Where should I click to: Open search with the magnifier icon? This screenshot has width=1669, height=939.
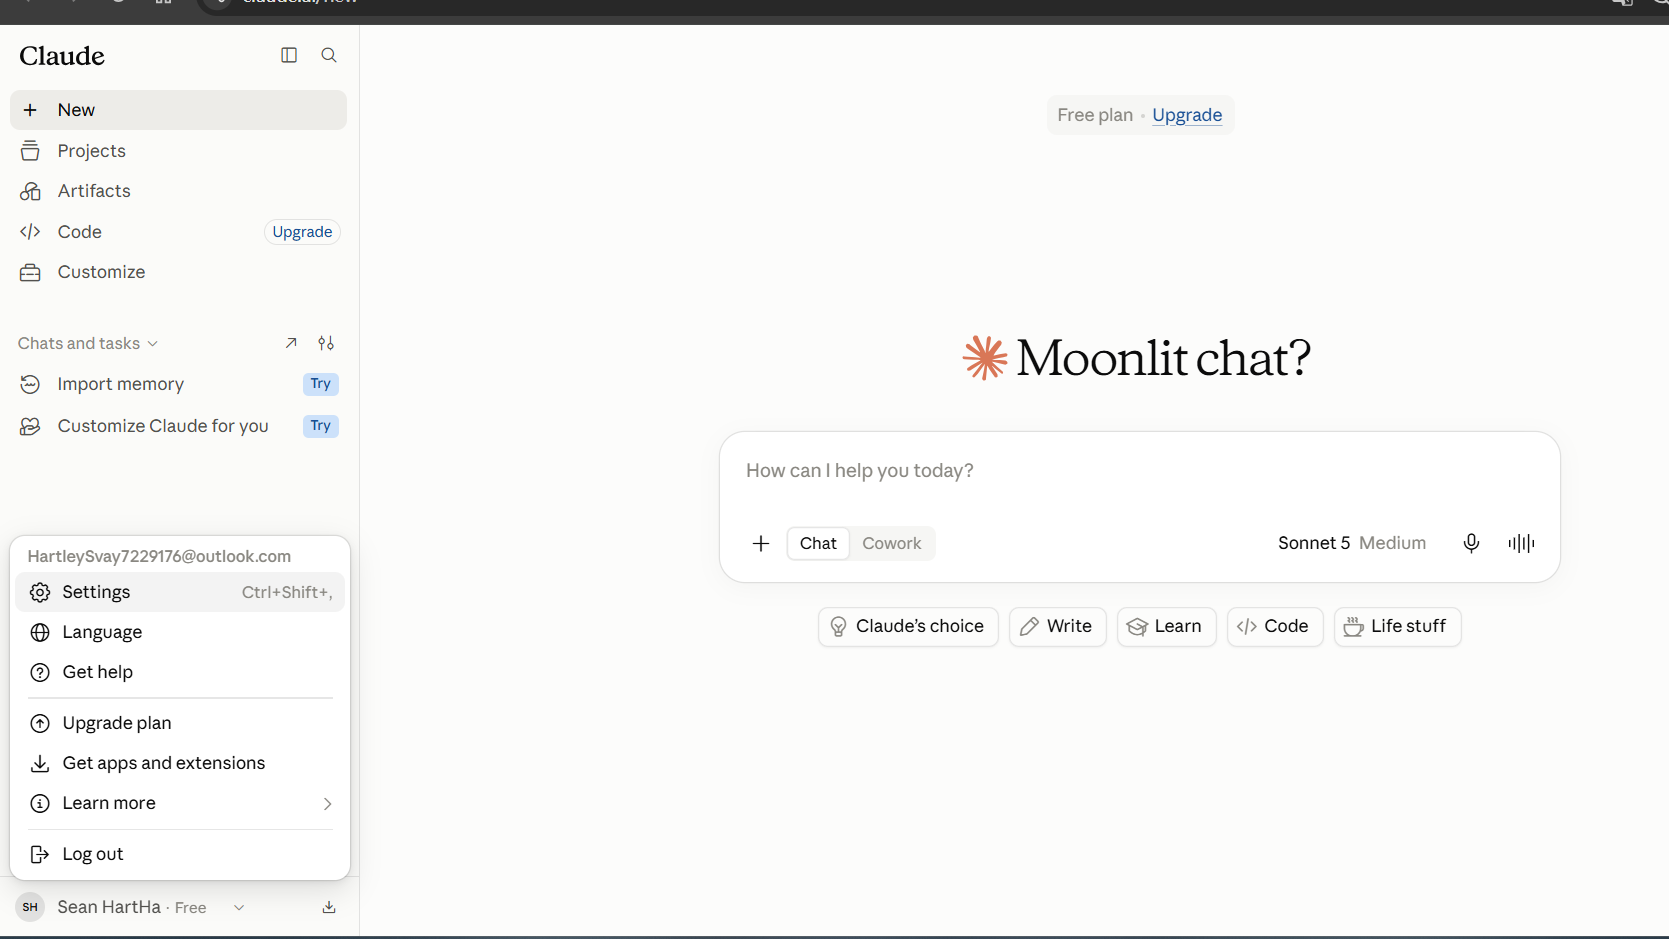tap(329, 55)
